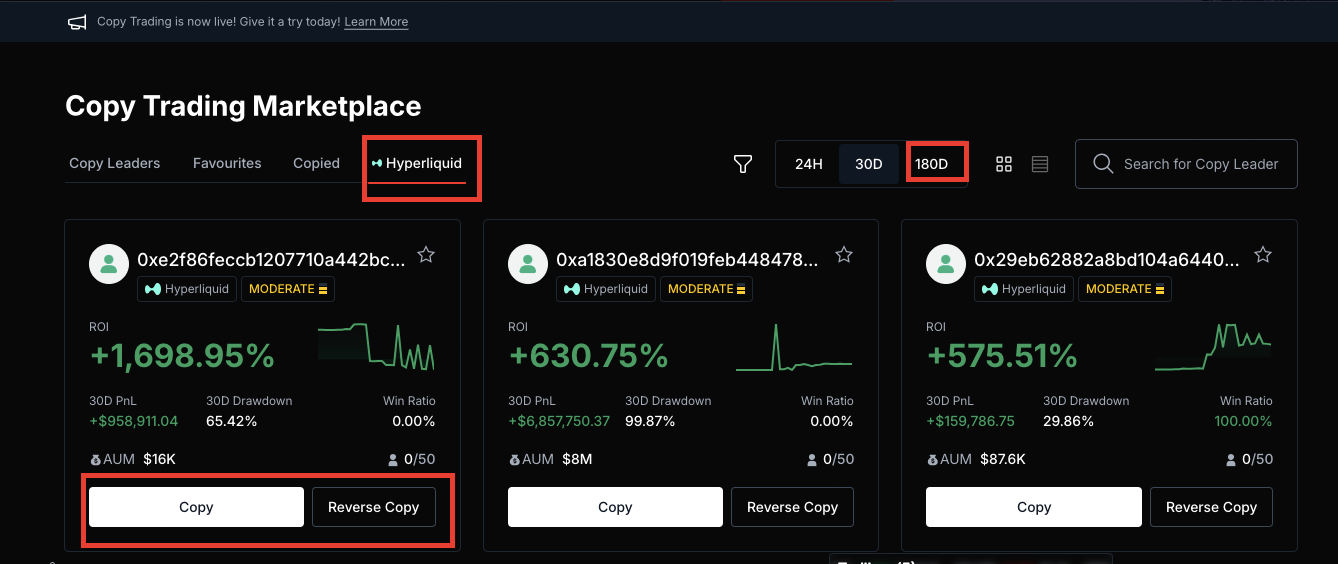The image size is (1338, 564).
Task: Open the Favourites tab
Action: click(x=227, y=163)
